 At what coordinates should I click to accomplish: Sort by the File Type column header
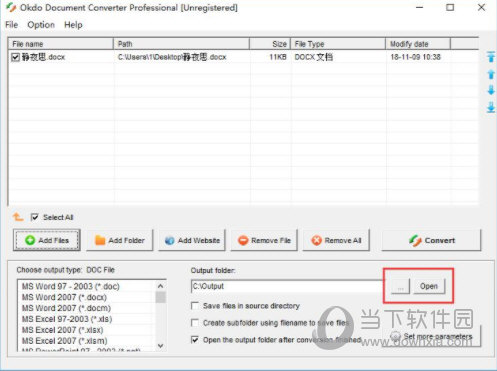click(338, 44)
